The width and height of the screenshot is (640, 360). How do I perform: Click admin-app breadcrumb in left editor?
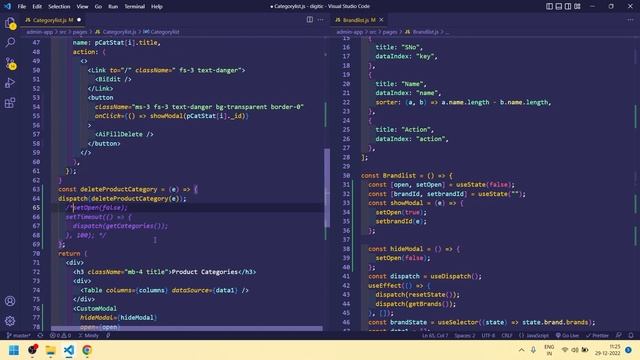click(40, 32)
